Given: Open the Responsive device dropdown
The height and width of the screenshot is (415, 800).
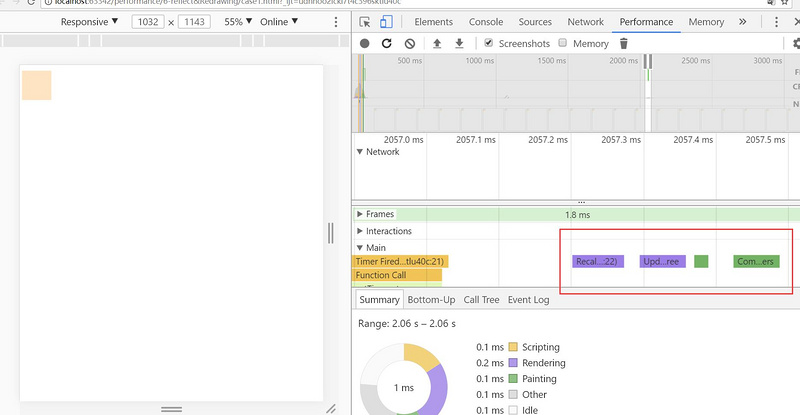Looking at the screenshot, I should coord(89,21).
